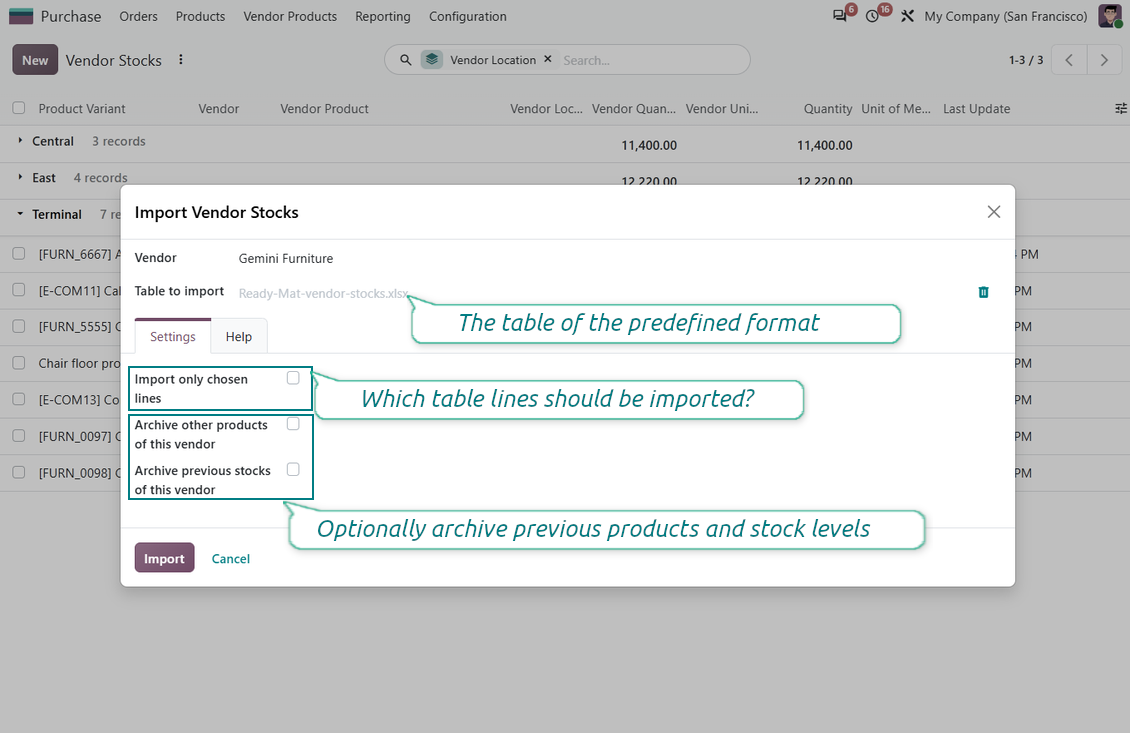Open the Vendor Products menu

(290, 16)
